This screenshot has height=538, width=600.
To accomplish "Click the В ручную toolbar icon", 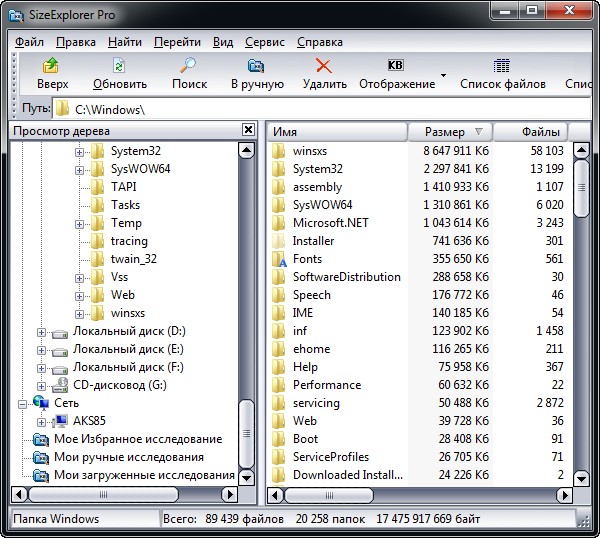I will [256, 67].
